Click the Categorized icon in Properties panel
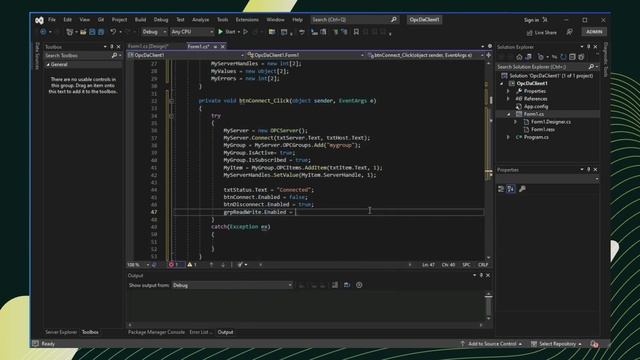The image size is (640, 360). tap(501, 189)
